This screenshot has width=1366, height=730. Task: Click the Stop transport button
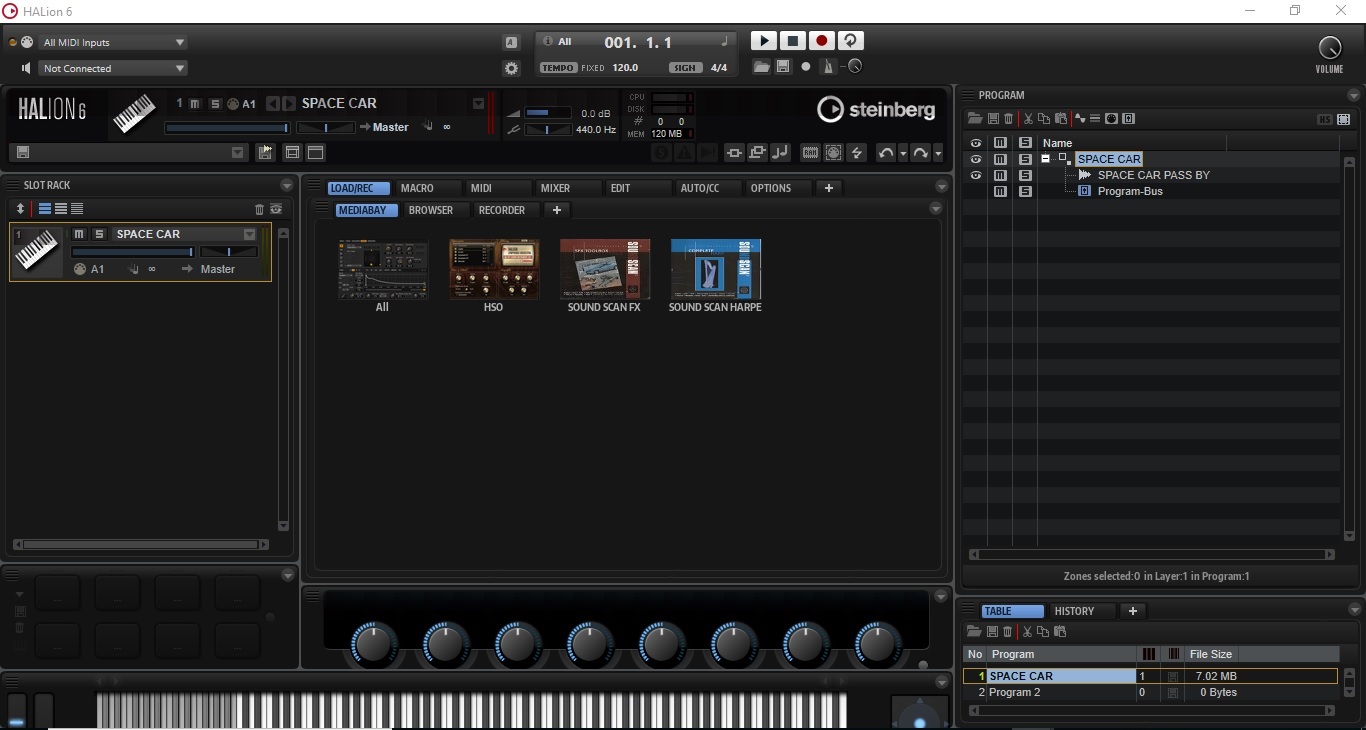(x=792, y=41)
